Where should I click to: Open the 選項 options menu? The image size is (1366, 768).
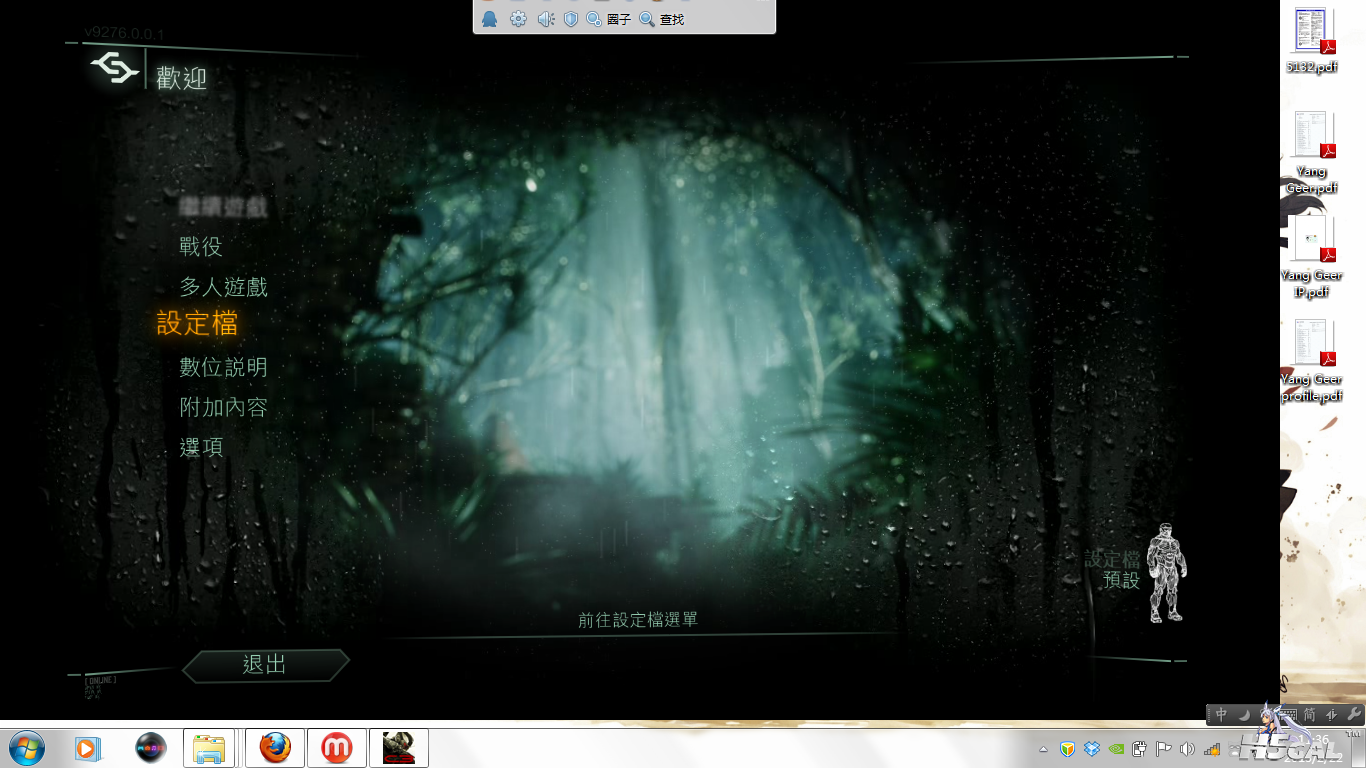click(201, 447)
